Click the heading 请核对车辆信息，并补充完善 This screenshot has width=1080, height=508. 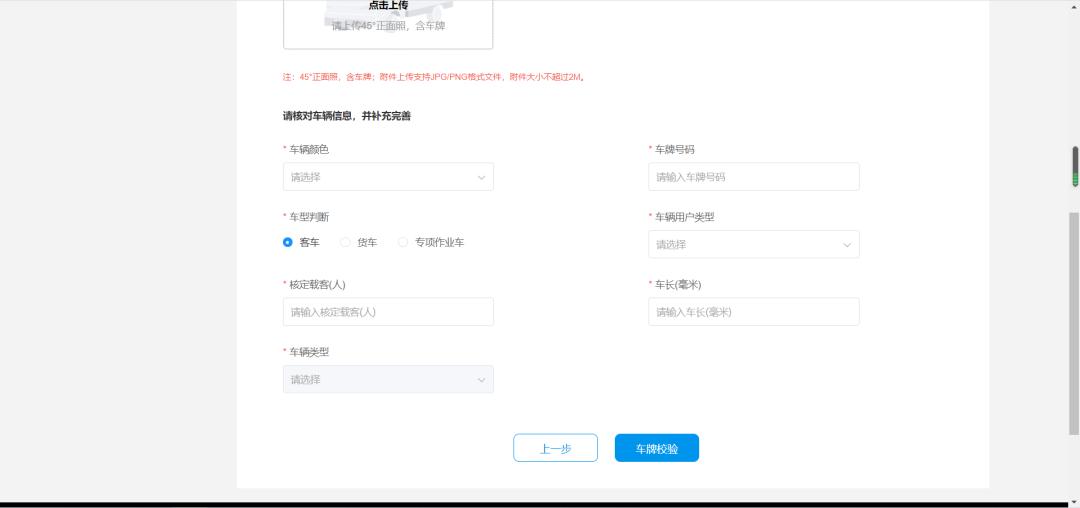346,116
